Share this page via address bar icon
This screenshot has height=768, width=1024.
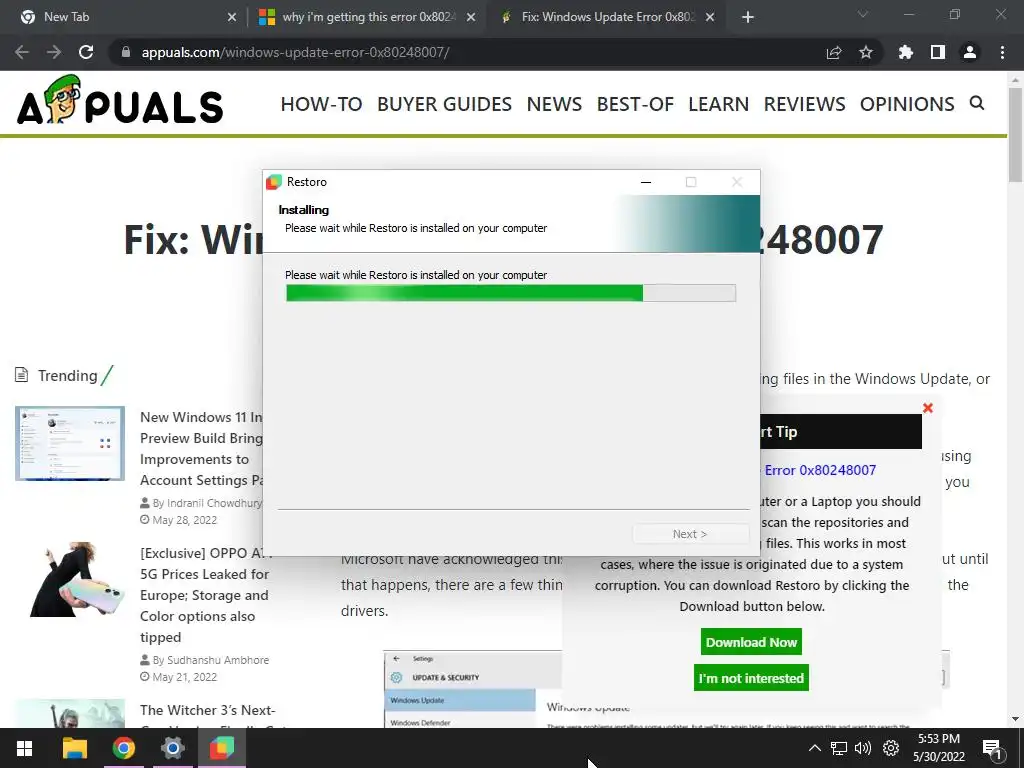click(x=834, y=52)
